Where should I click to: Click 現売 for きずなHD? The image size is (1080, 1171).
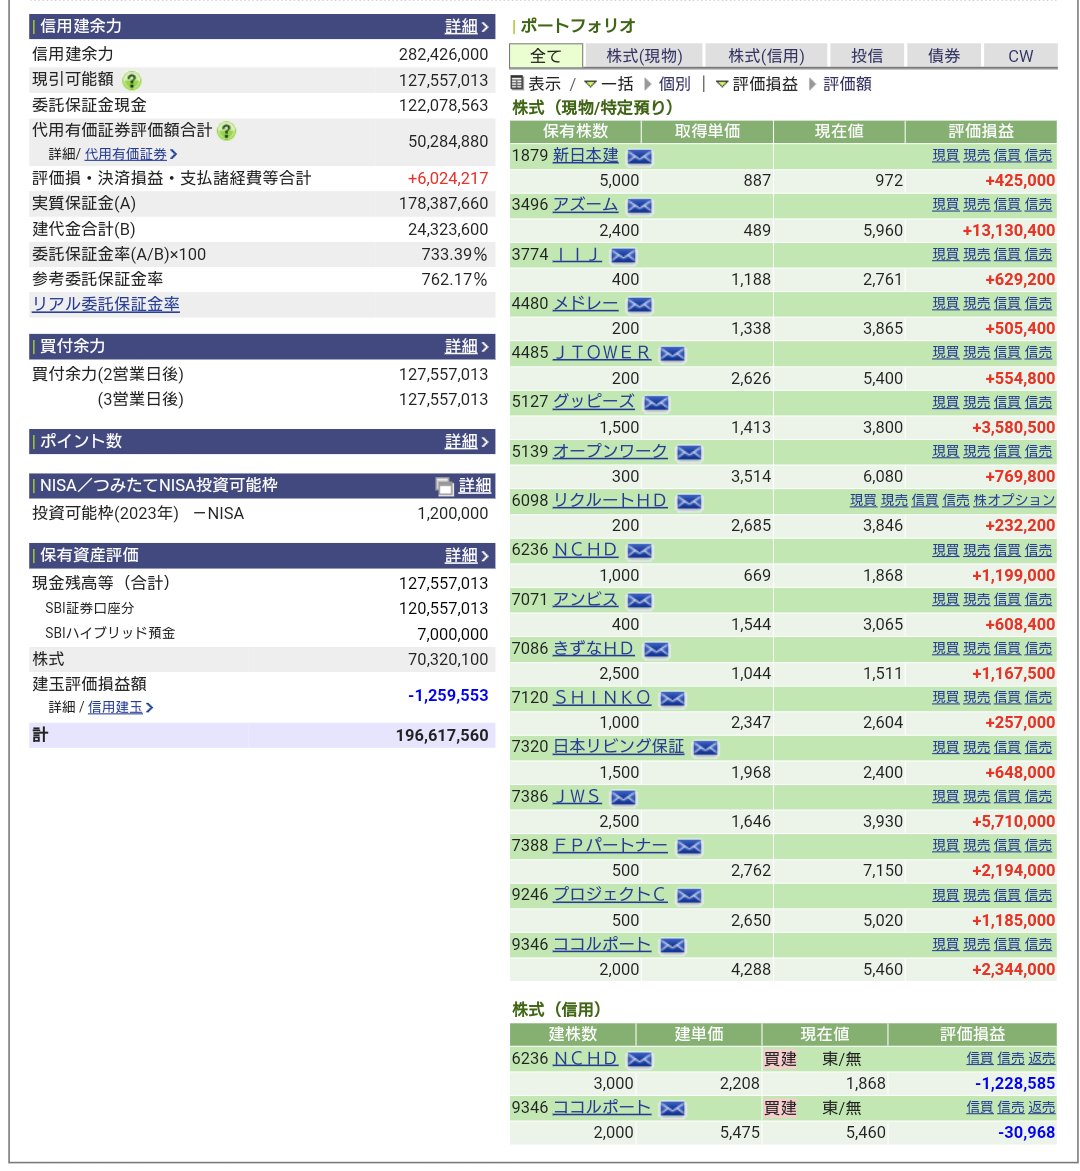(976, 649)
